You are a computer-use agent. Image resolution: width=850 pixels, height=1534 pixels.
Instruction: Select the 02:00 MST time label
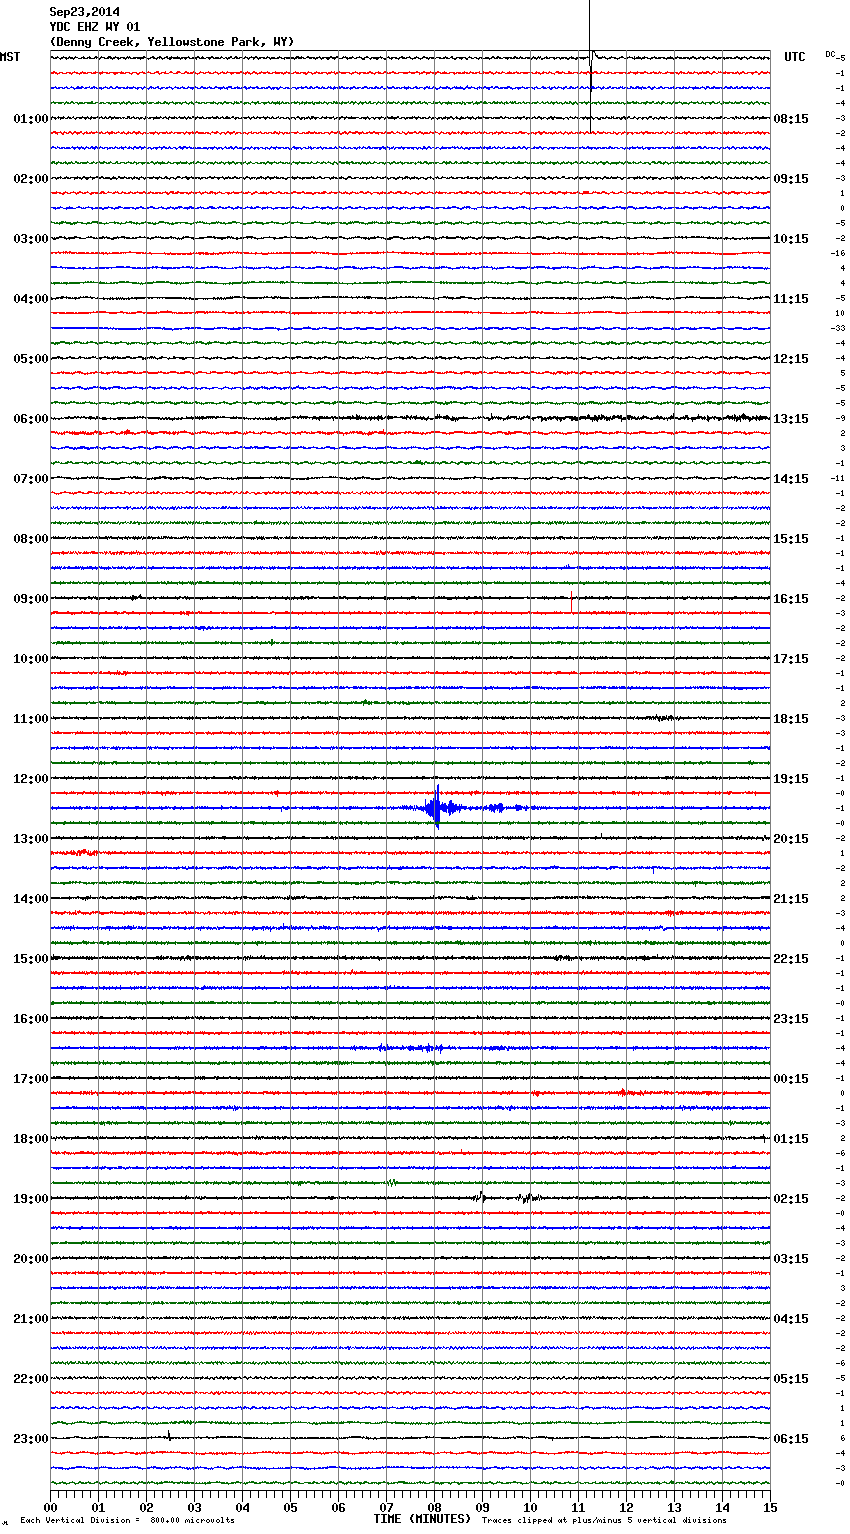click(x=31, y=179)
